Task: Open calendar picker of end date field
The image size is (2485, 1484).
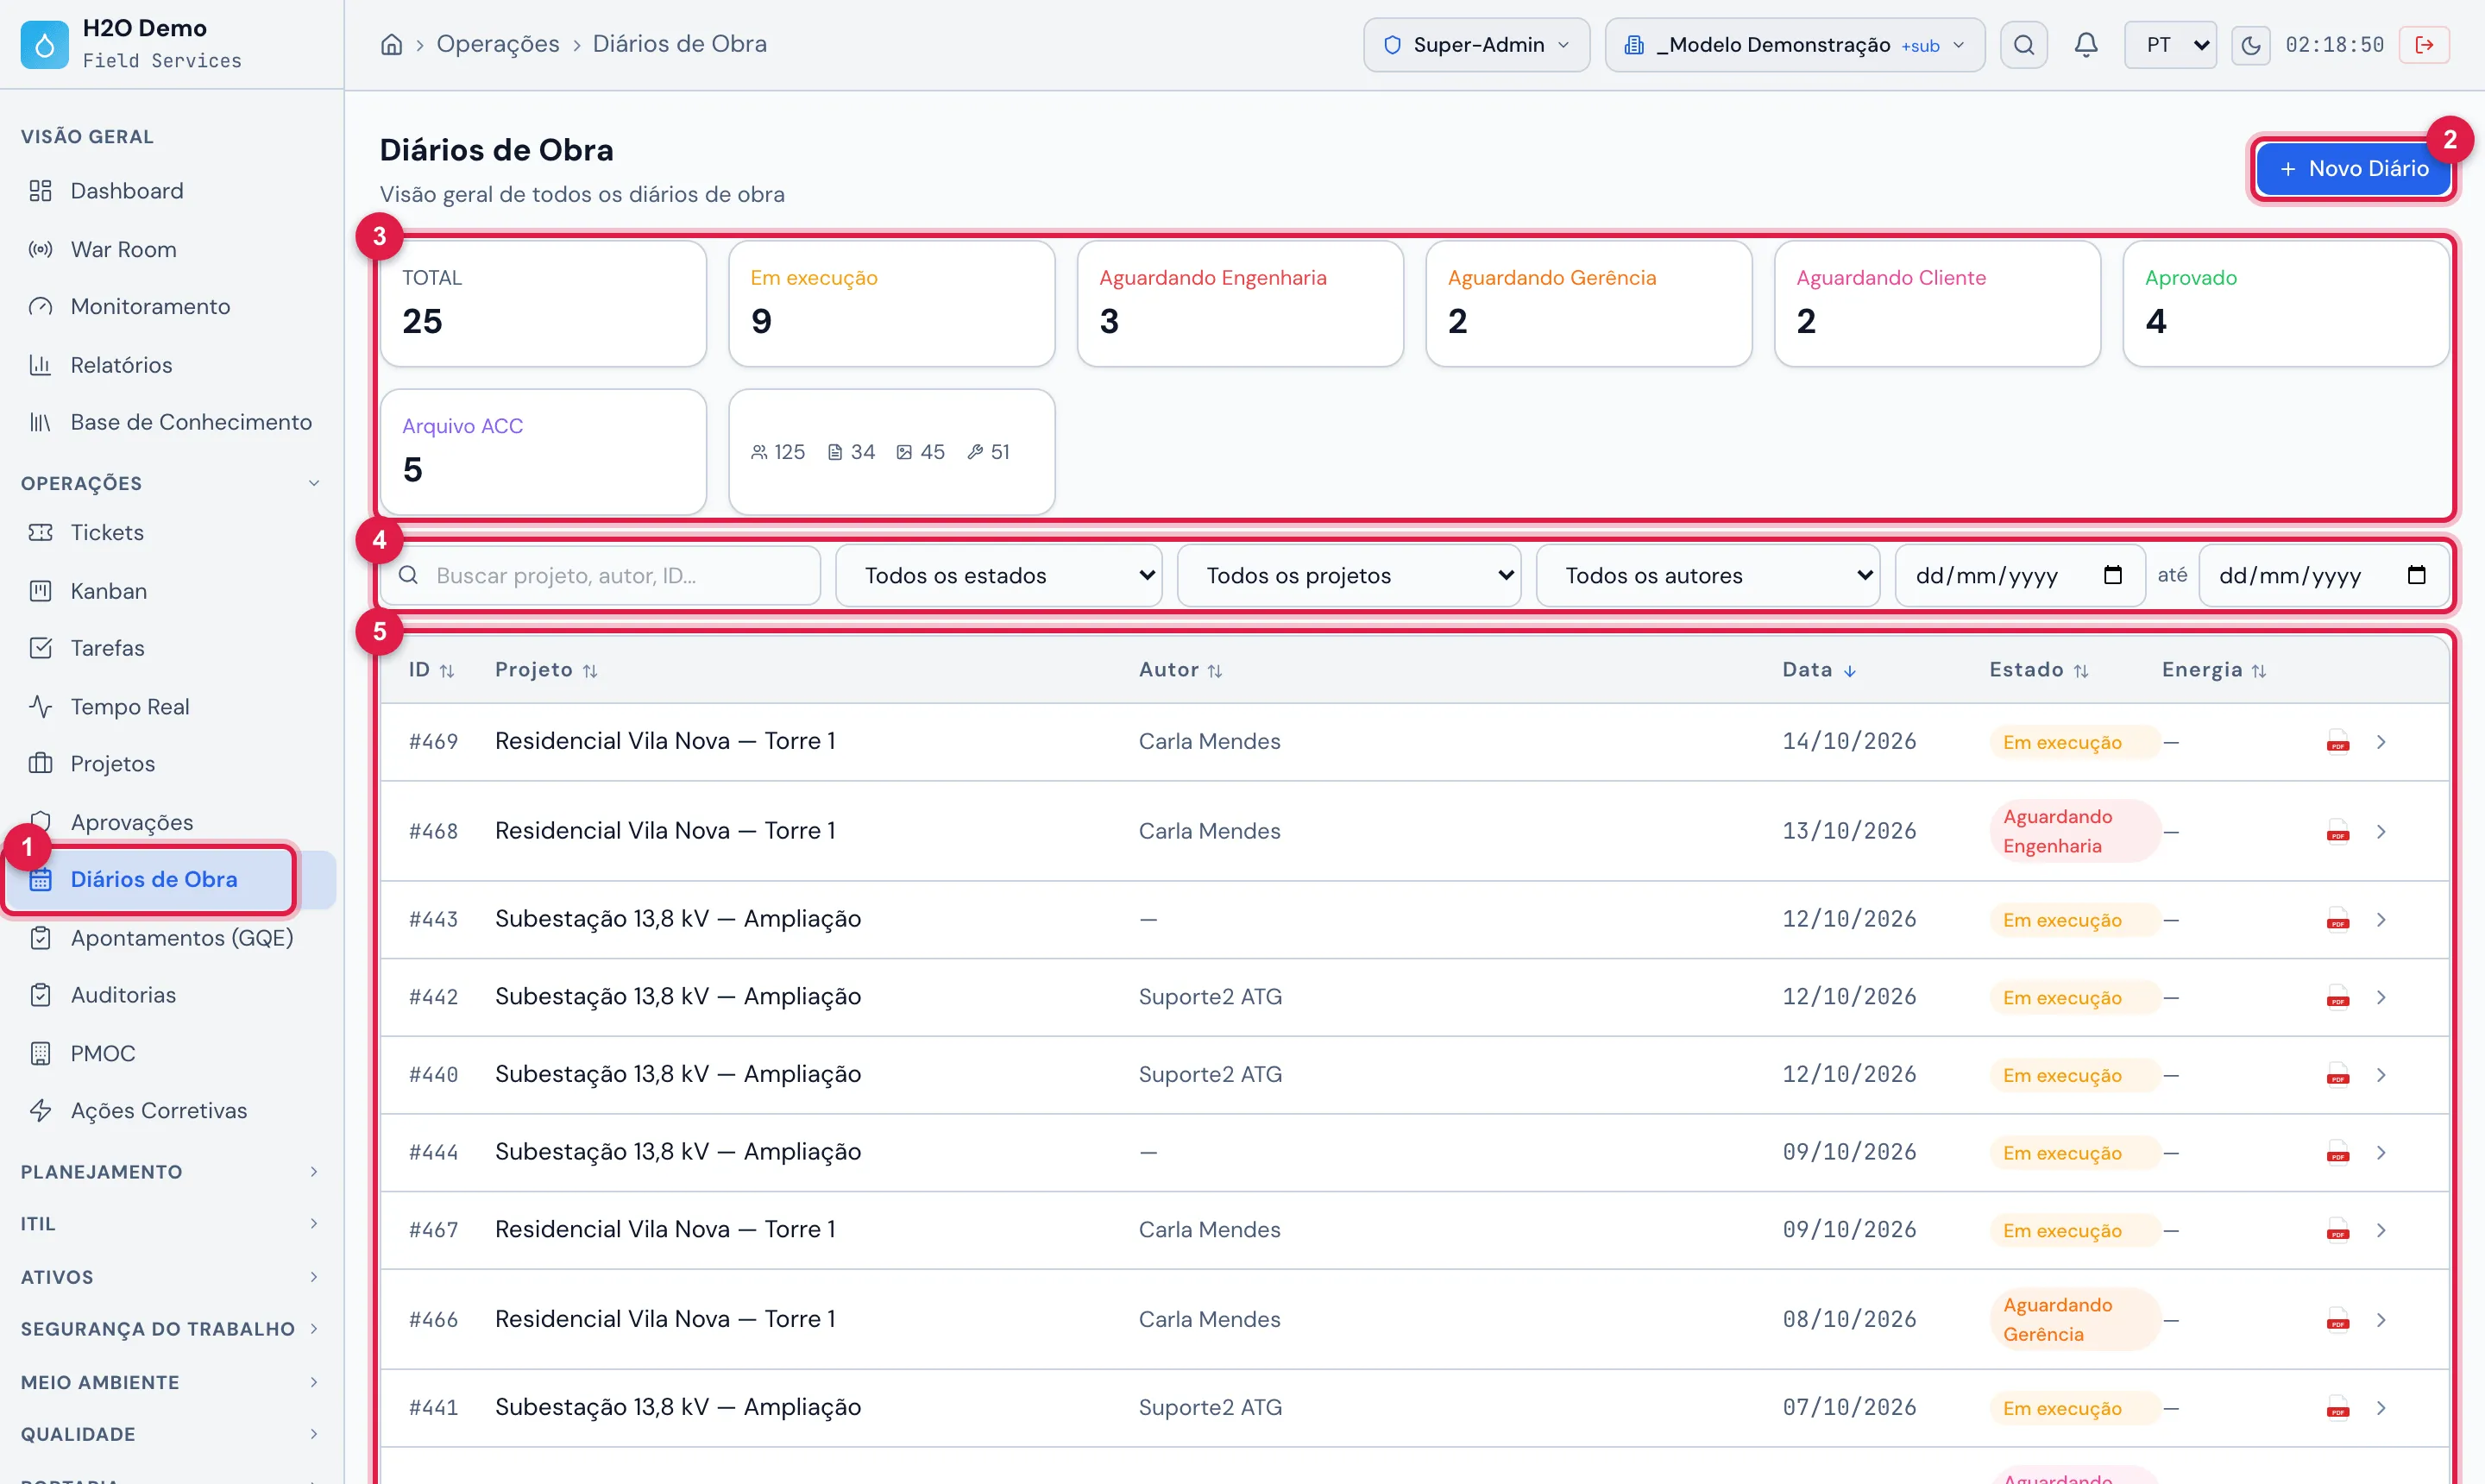Action: point(2416,575)
